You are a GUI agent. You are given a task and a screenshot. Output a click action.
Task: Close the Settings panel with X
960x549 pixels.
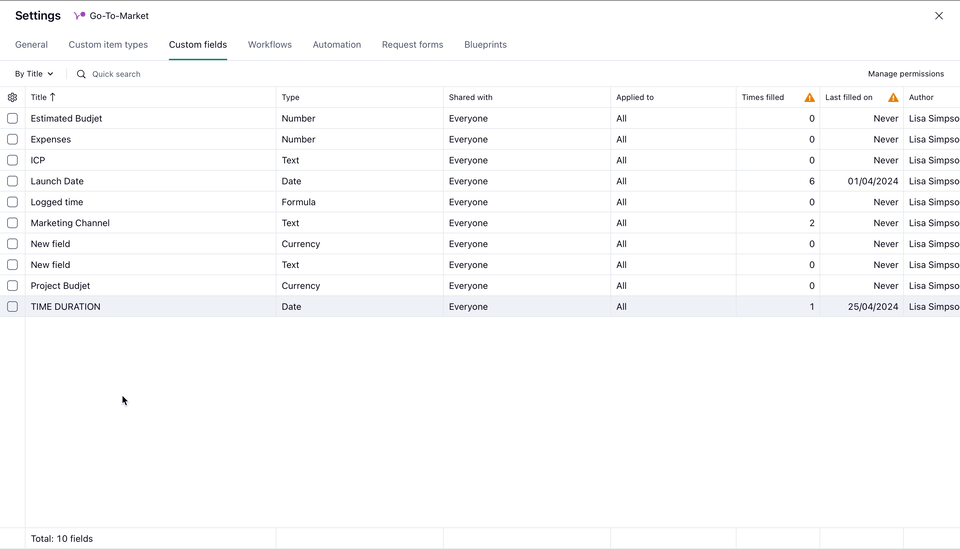tap(938, 16)
